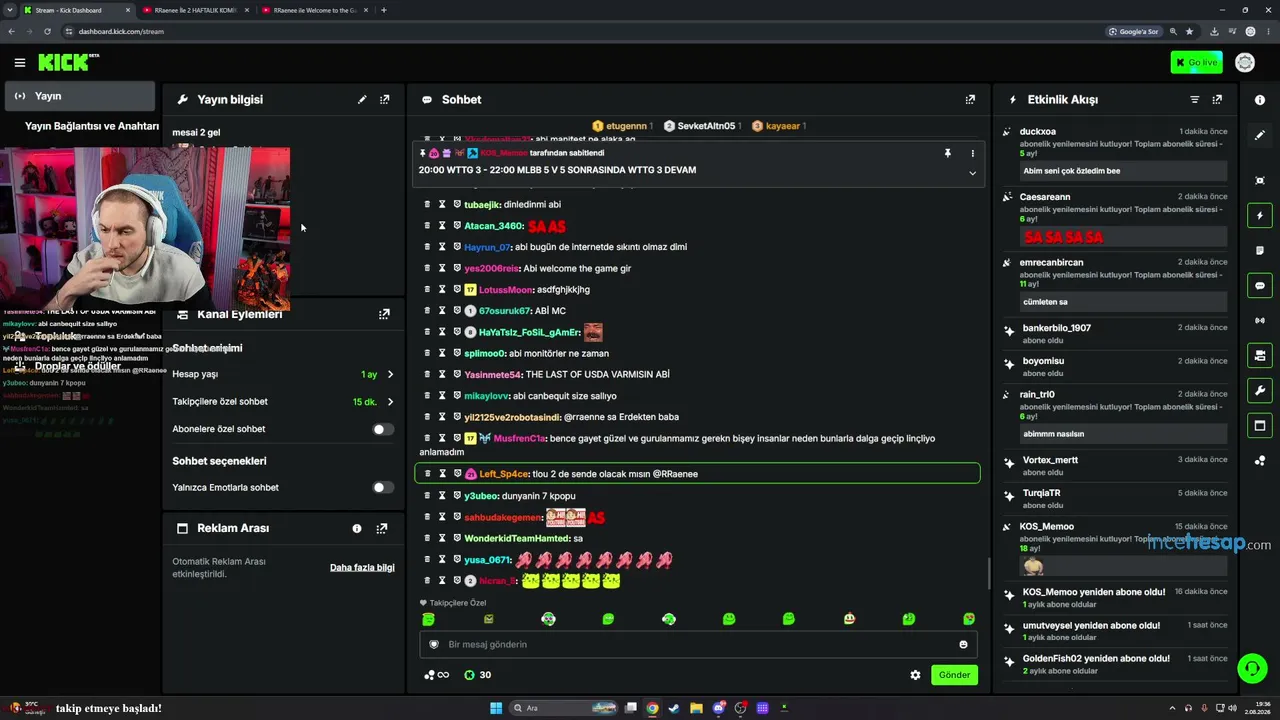The height and width of the screenshot is (720, 1280).
Task: Click top chatter etugennn badge
Action: (622, 126)
